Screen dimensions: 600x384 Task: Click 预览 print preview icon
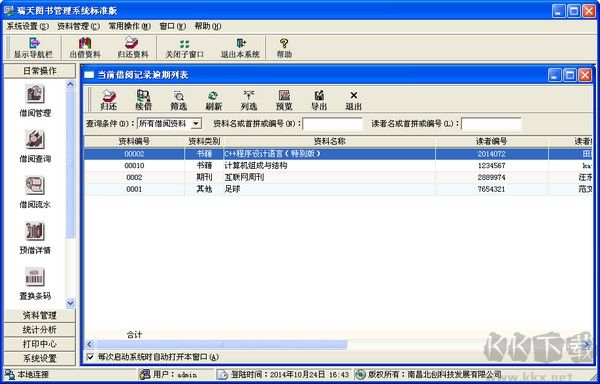pos(284,100)
